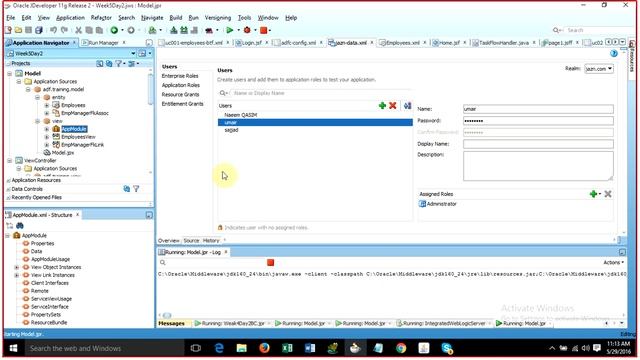640x360 pixels.
Task: Click the Cut scissors toolbar icon
Action: [x=78, y=30]
